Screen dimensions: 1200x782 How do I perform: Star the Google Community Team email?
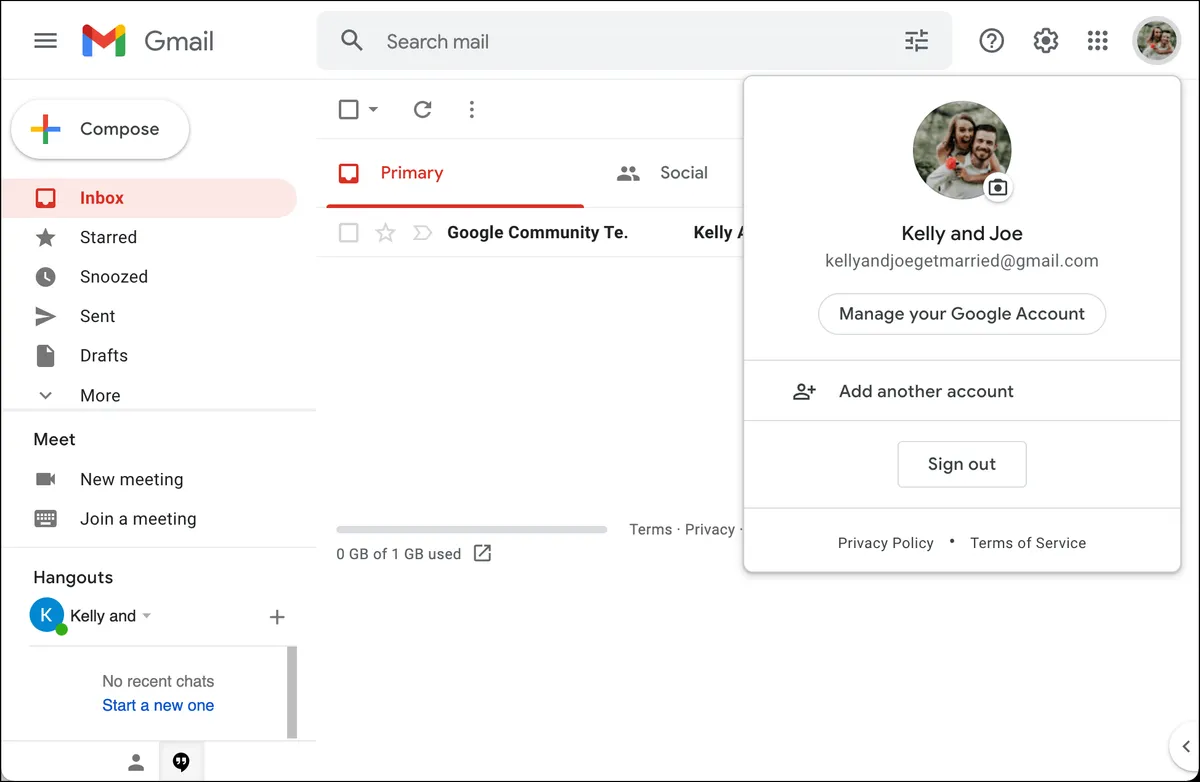(385, 233)
